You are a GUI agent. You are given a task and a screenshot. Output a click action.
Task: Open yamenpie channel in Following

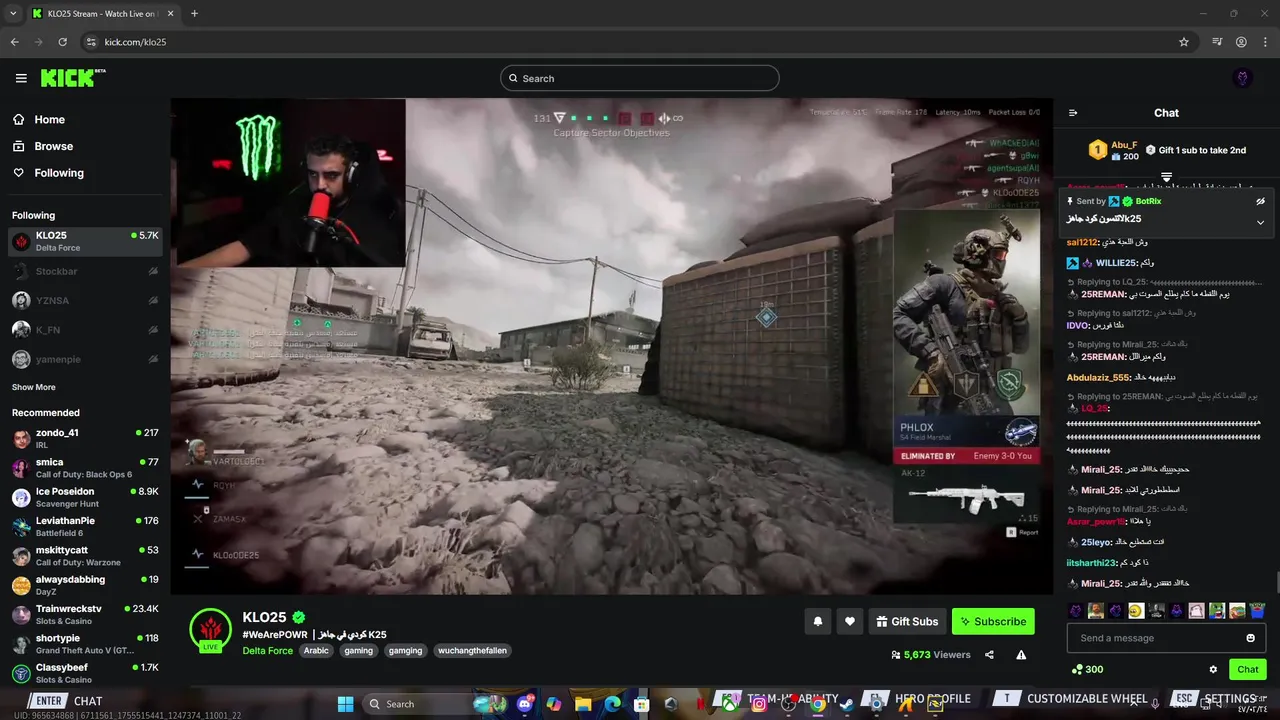pos(86,359)
